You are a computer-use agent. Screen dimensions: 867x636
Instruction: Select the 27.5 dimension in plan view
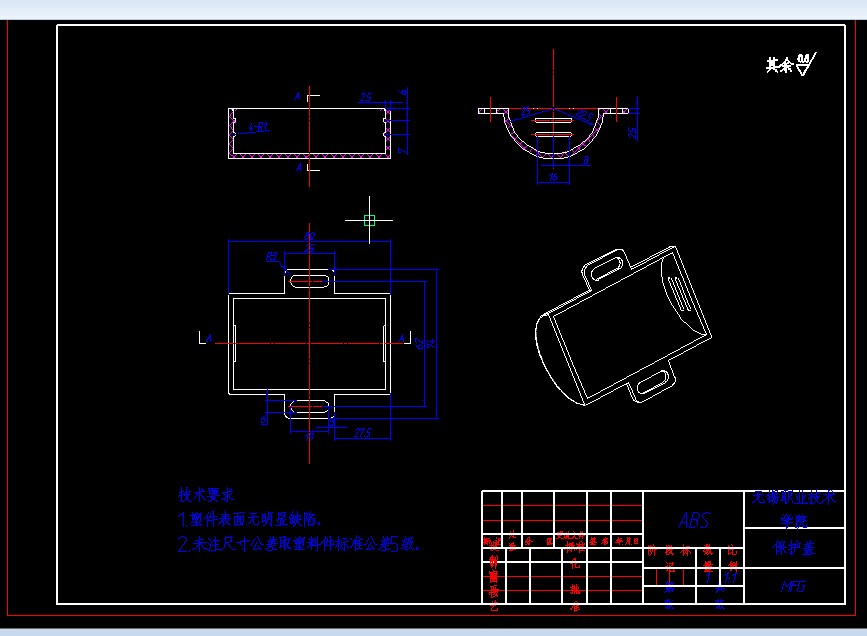click(363, 433)
